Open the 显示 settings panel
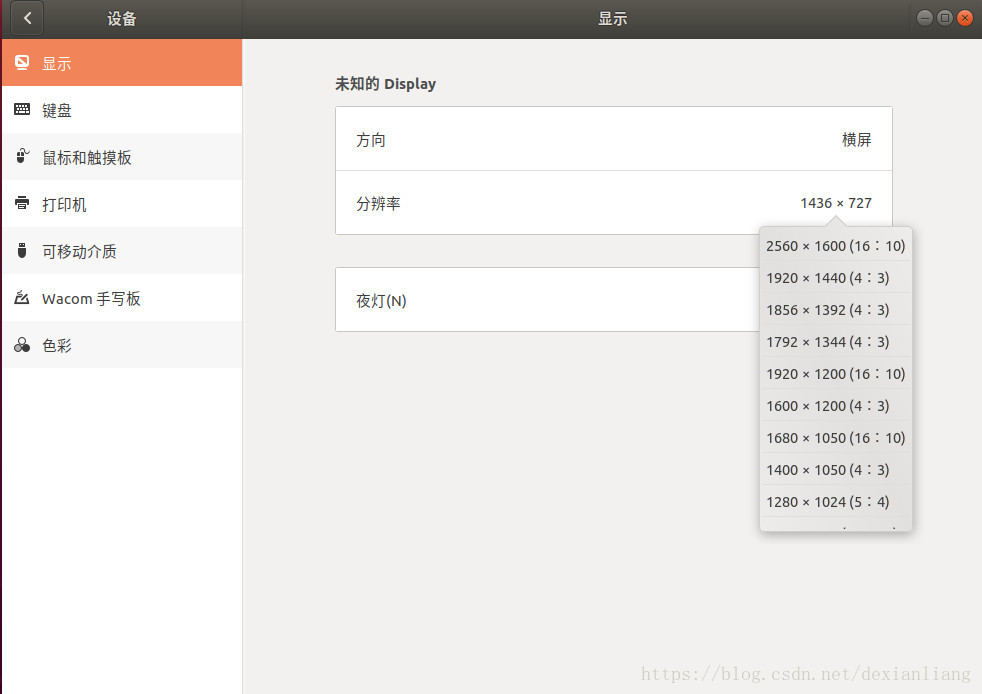The image size is (982, 694). (x=122, y=63)
